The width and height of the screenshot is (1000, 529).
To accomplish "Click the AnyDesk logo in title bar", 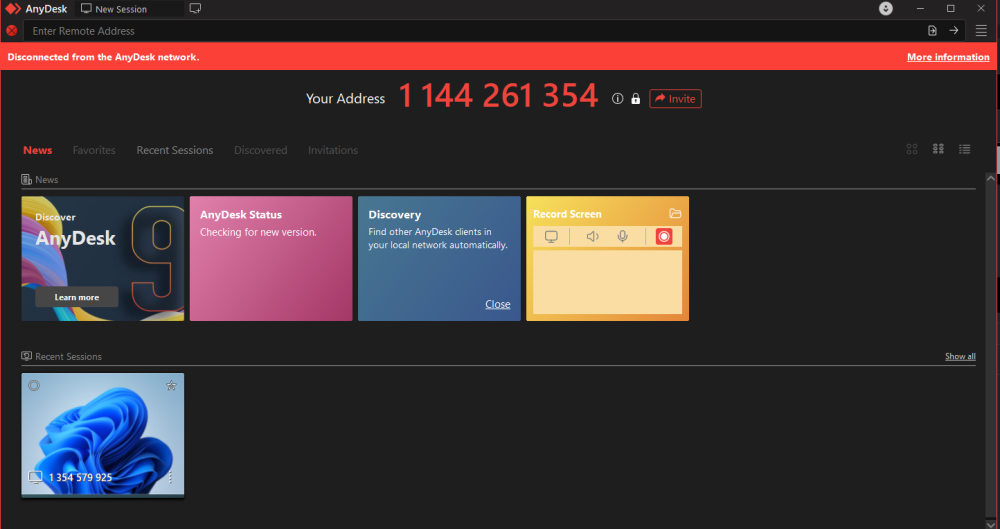I will pyautogui.click(x=13, y=9).
